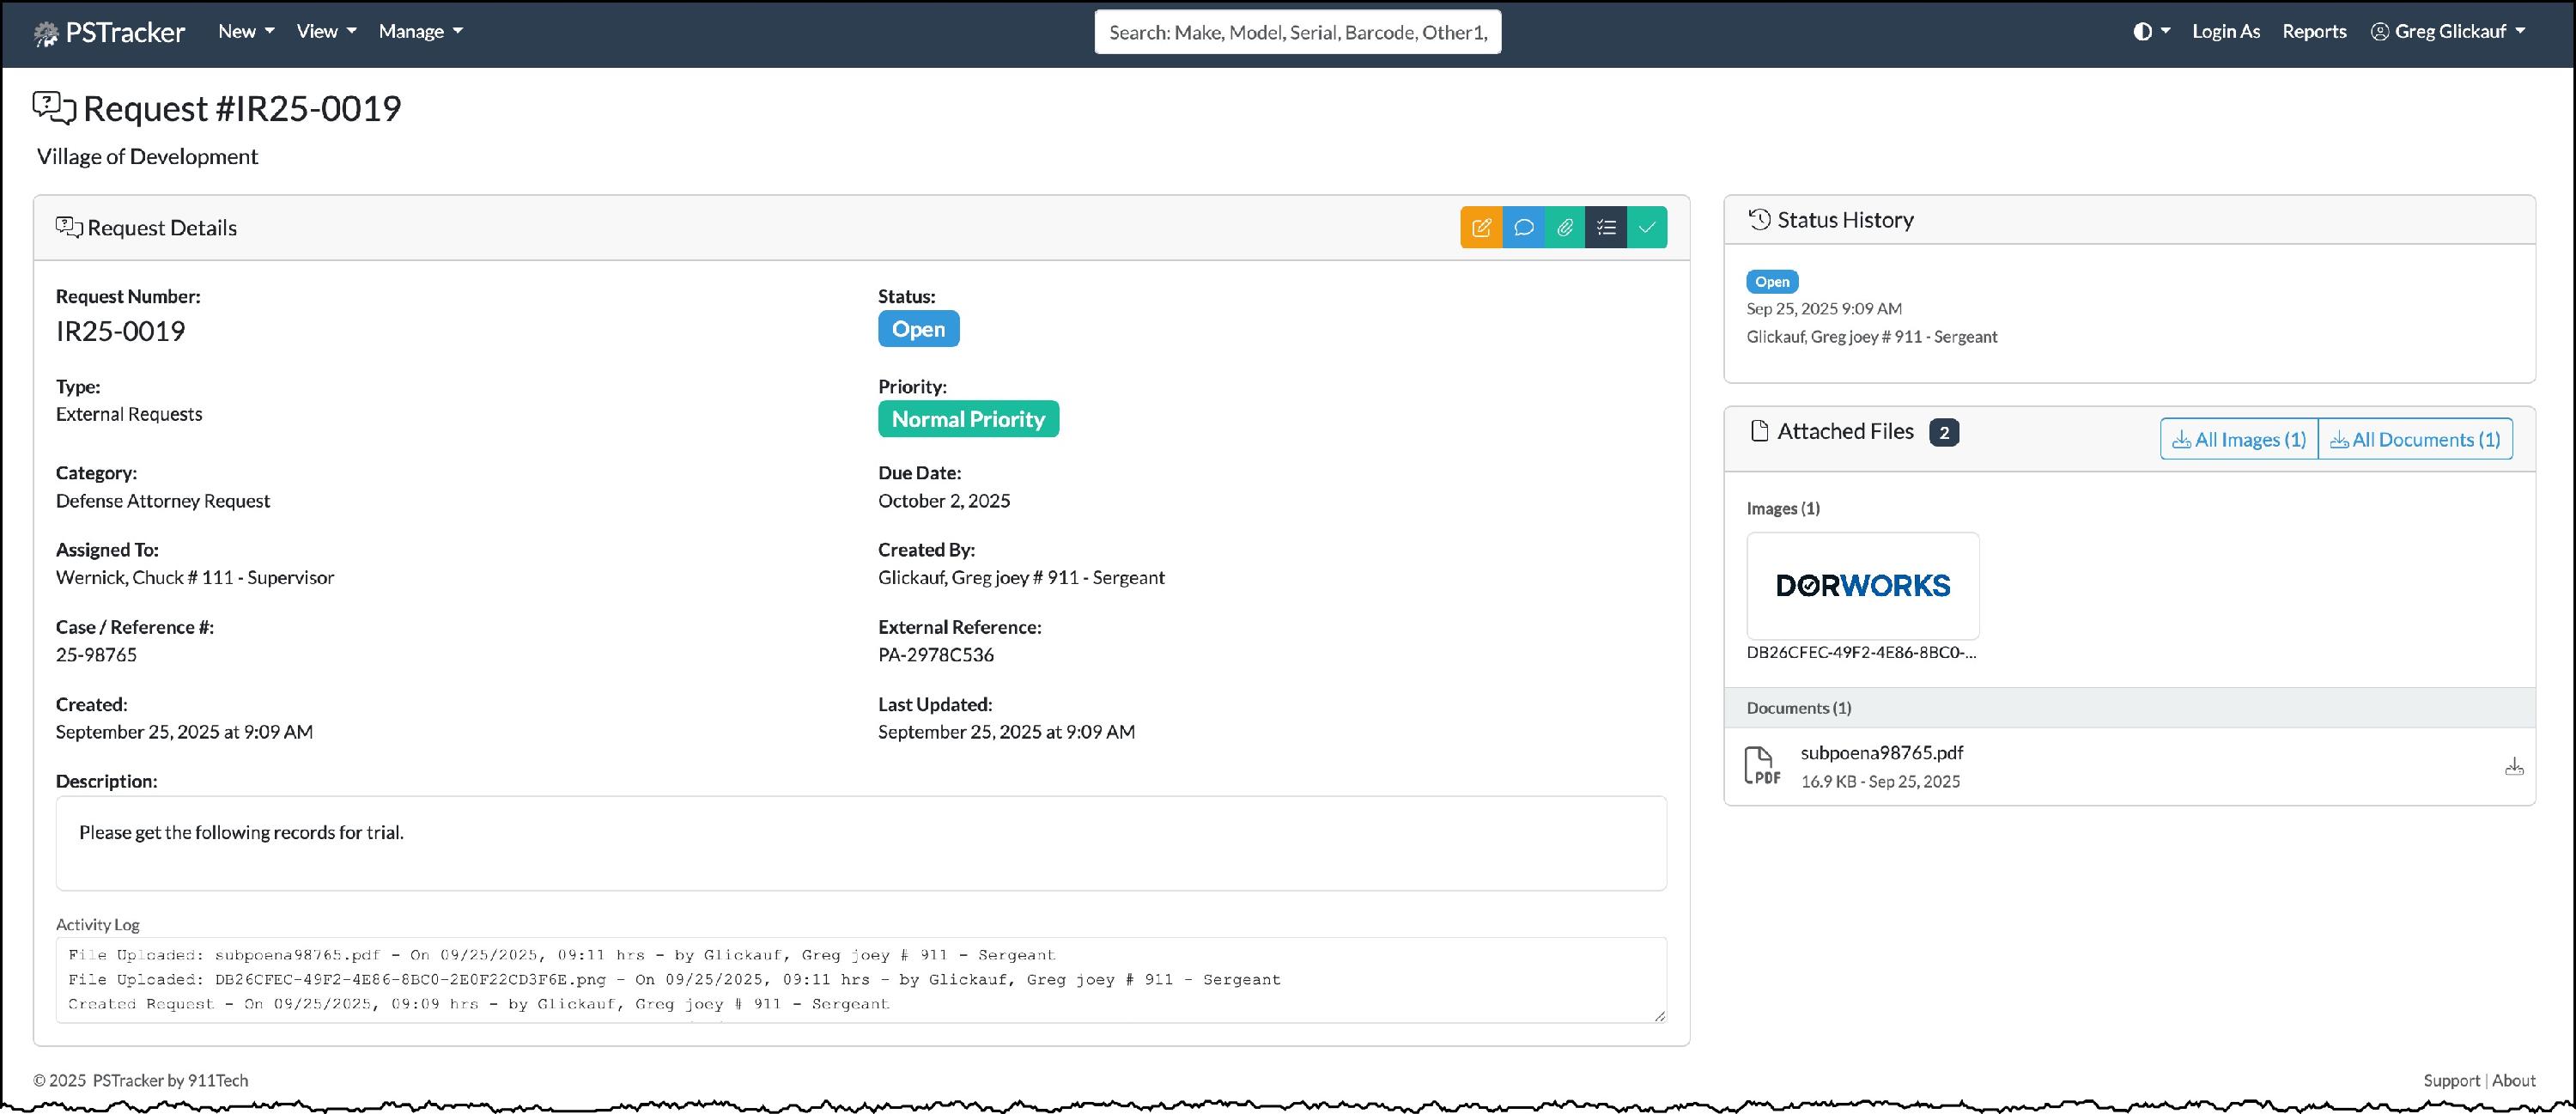Mark request complete with the checkmark icon
Screen dimensions: 2576x1114
pos(1647,228)
